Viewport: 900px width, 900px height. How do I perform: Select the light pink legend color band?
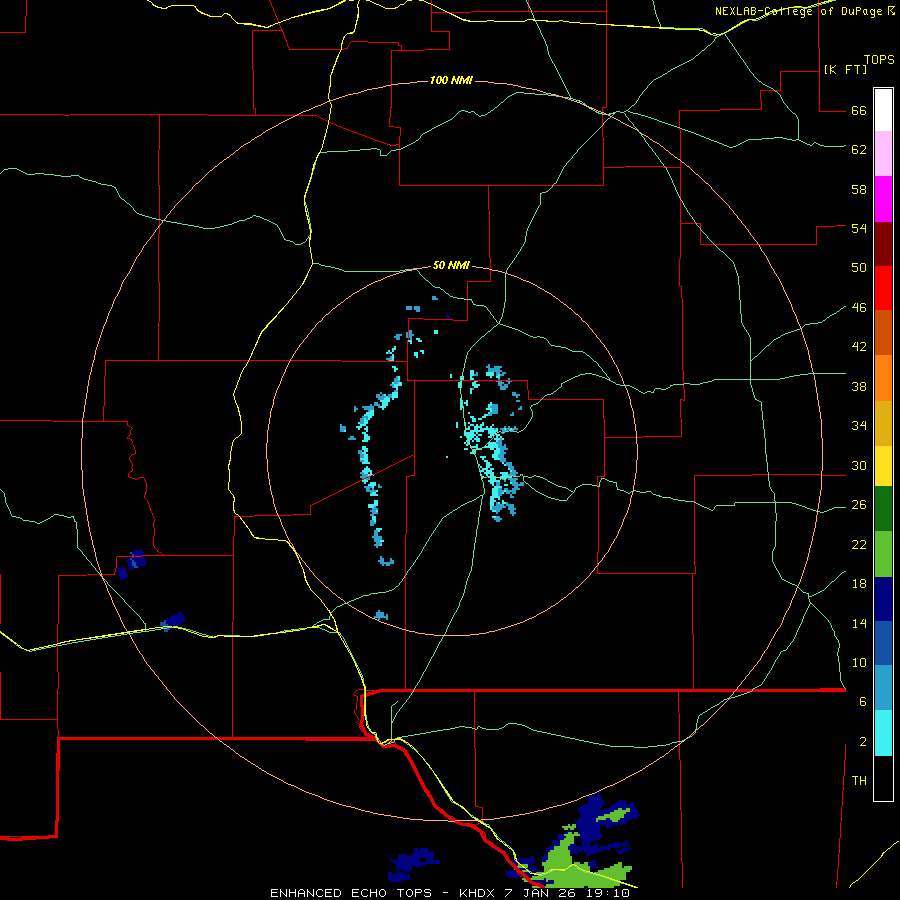coord(883,153)
